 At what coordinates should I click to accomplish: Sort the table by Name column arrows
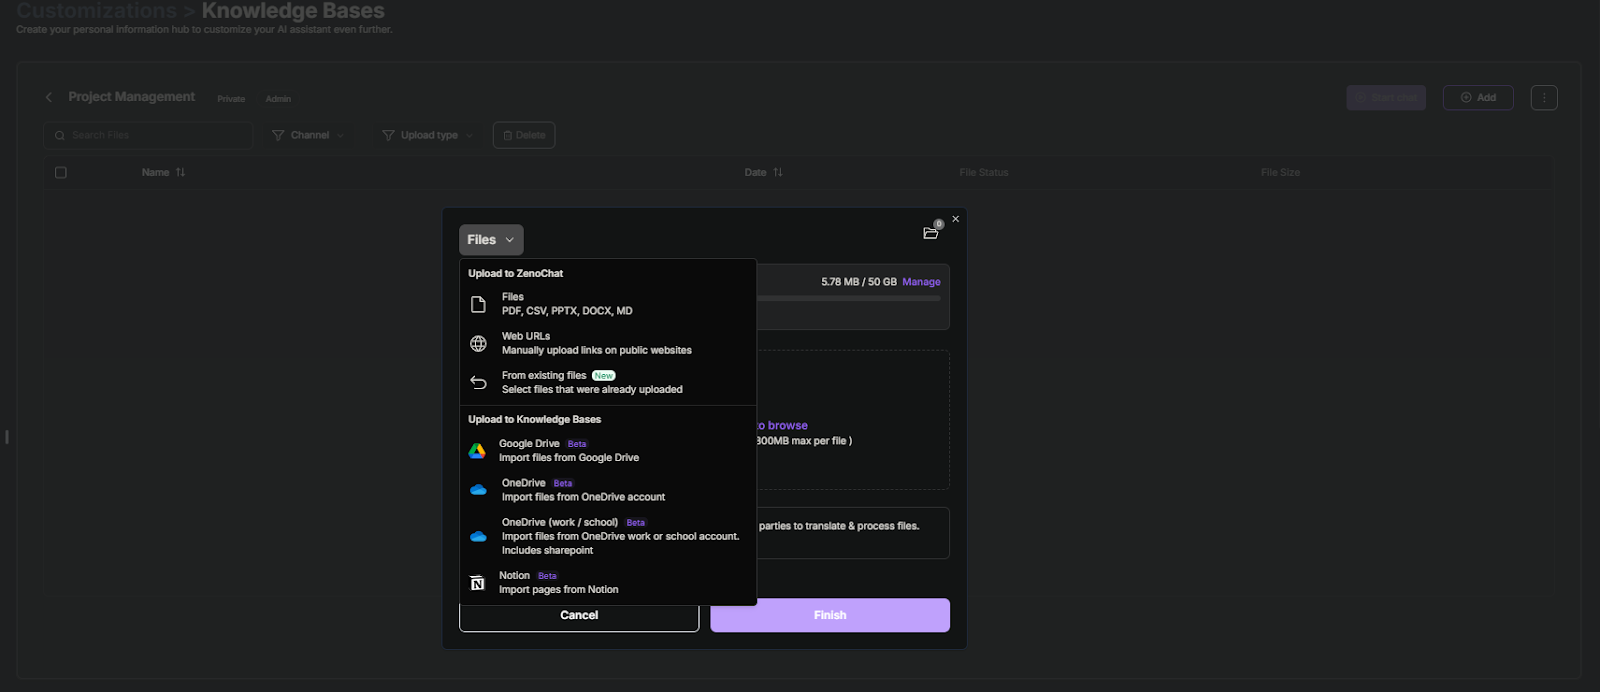pyautogui.click(x=180, y=173)
